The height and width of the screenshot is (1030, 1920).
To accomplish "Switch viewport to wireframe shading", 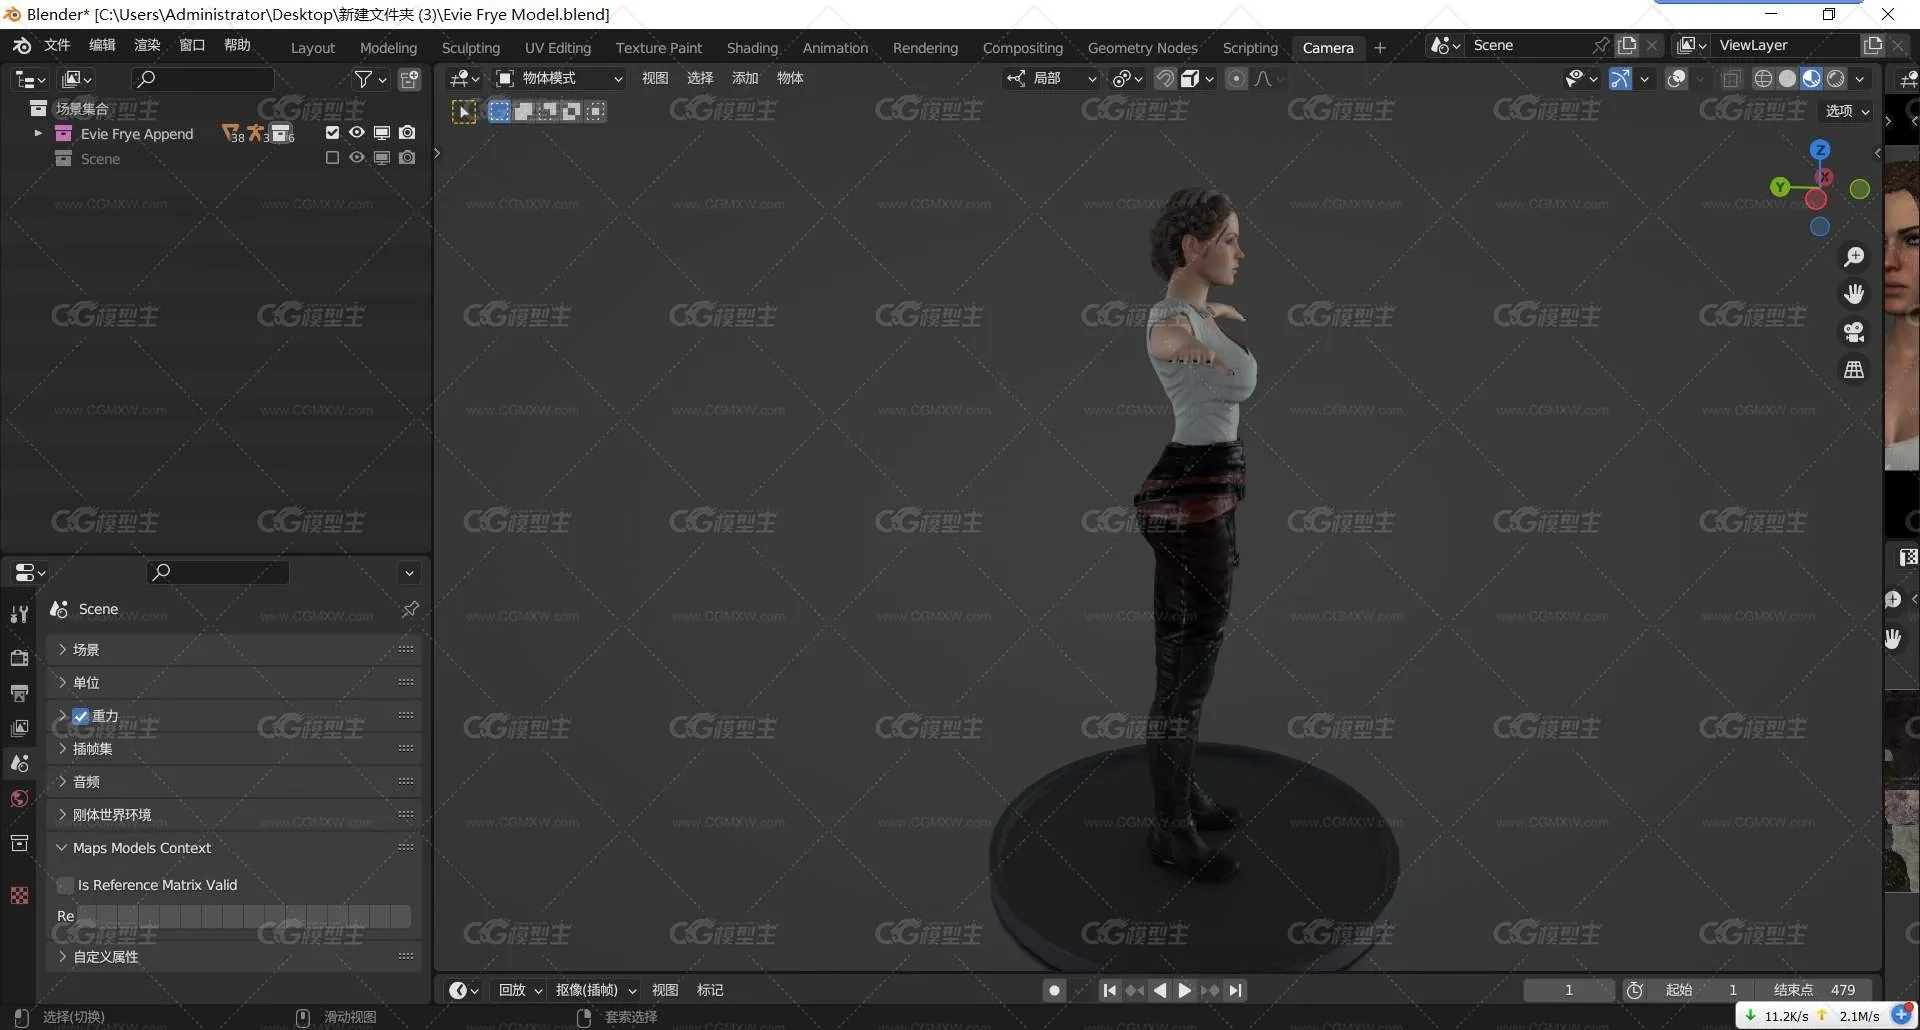I will 1763,78.
